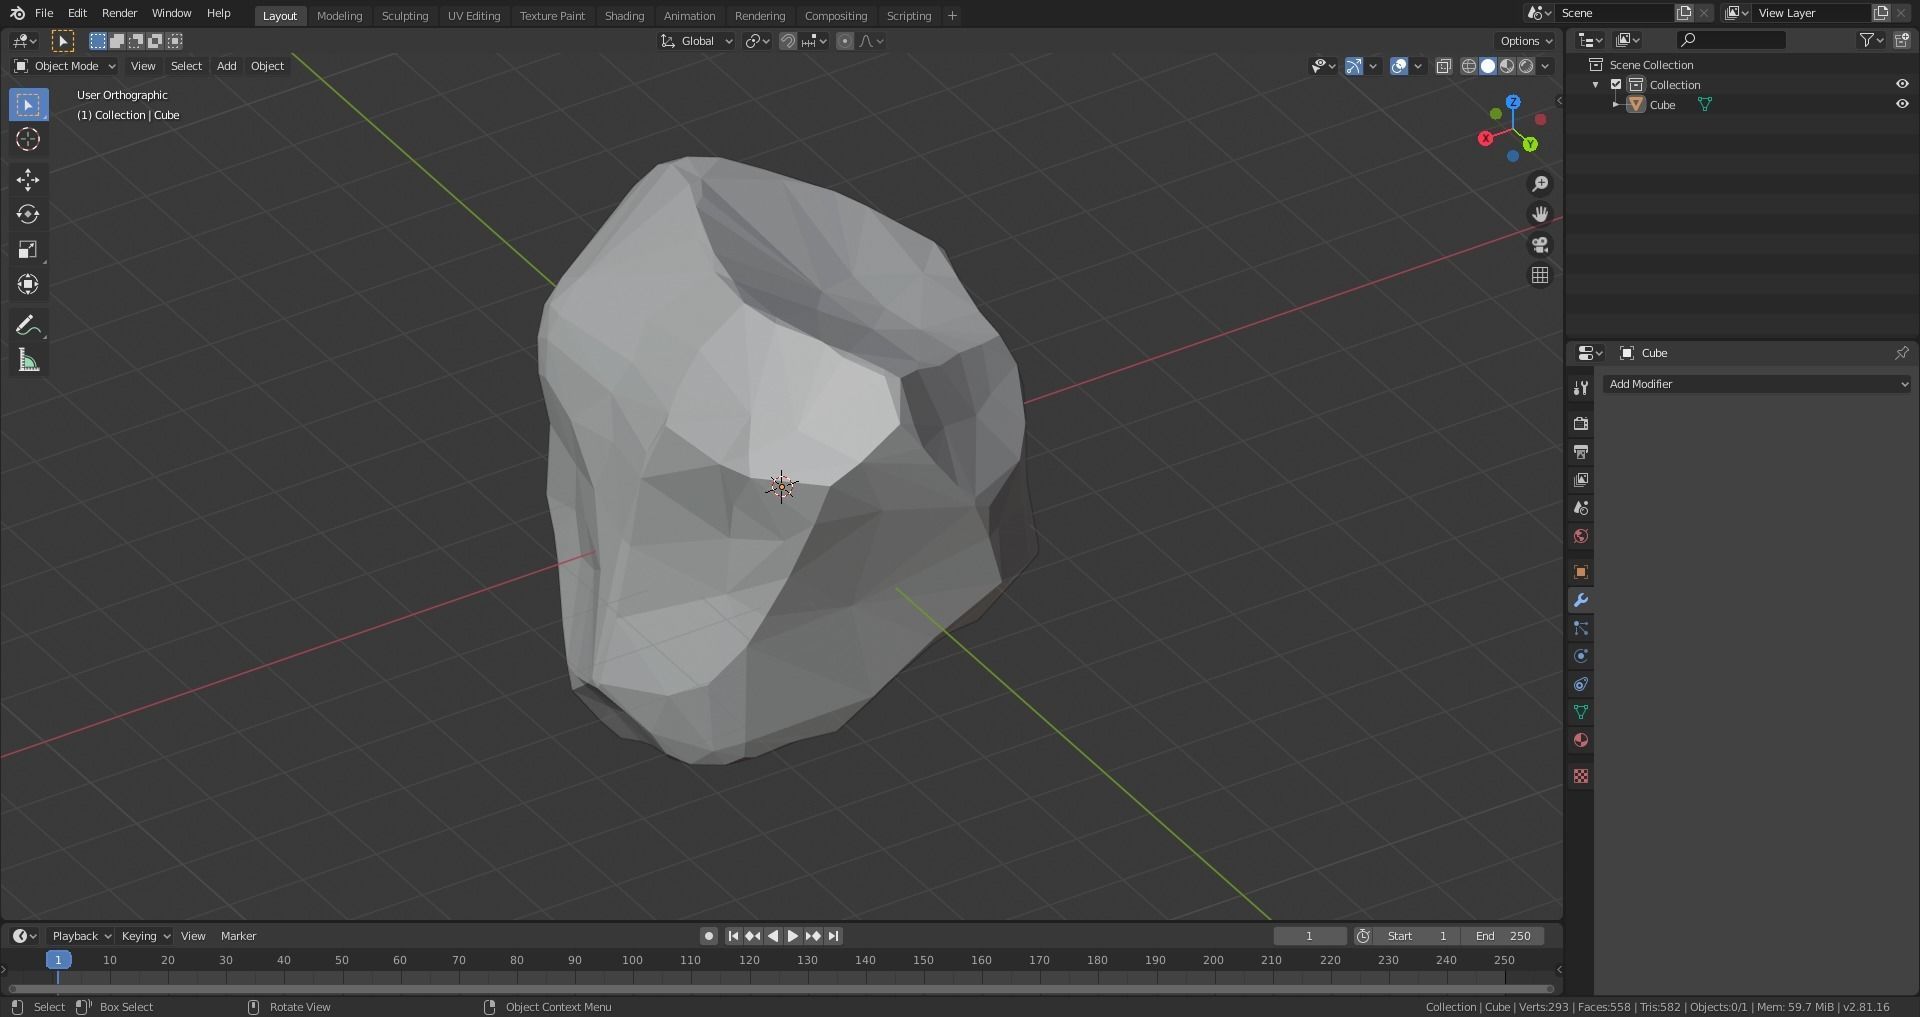Image resolution: width=1920 pixels, height=1017 pixels.
Task: Open Output properties tab
Action: click(x=1581, y=452)
